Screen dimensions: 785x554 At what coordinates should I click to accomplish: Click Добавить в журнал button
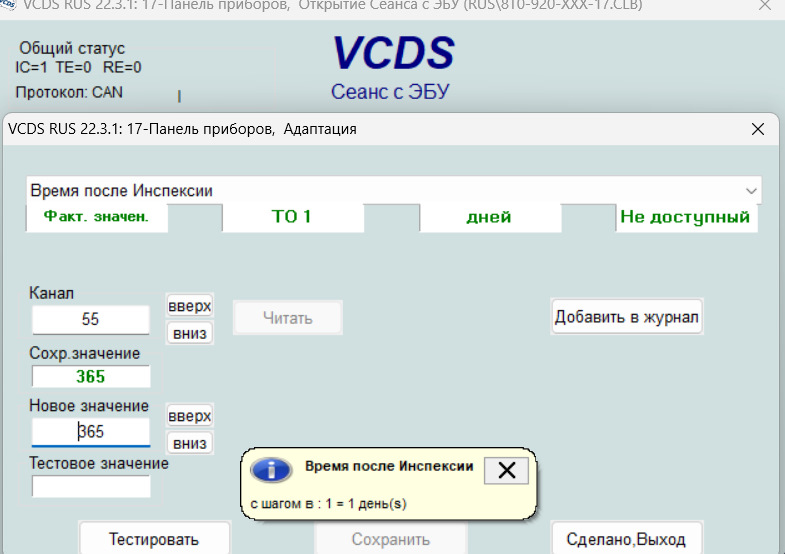tap(627, 317)
